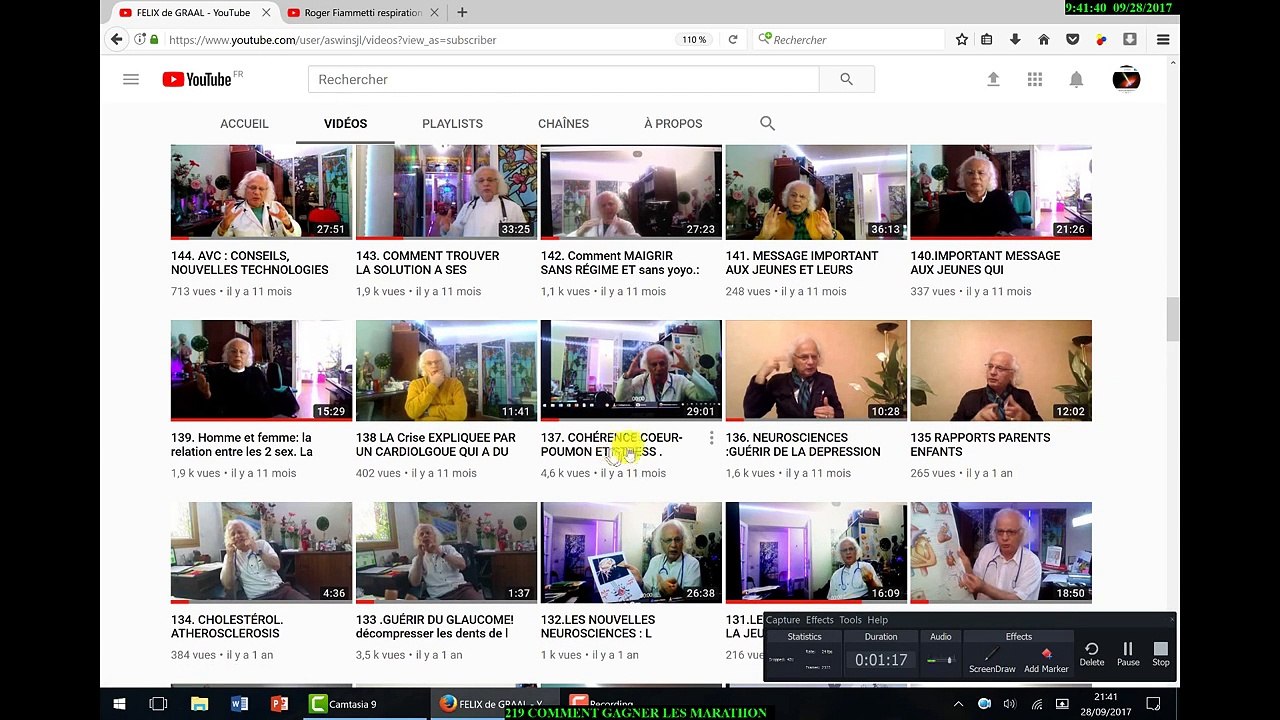Pause the screen recording

click(1128, 654)
